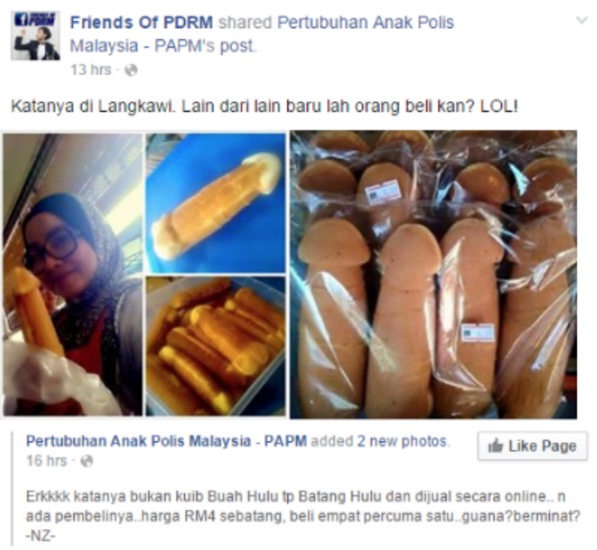Click the globe privacy icon beside 16 hrs
Screen dimensions: 597x550
pos(87,461)
